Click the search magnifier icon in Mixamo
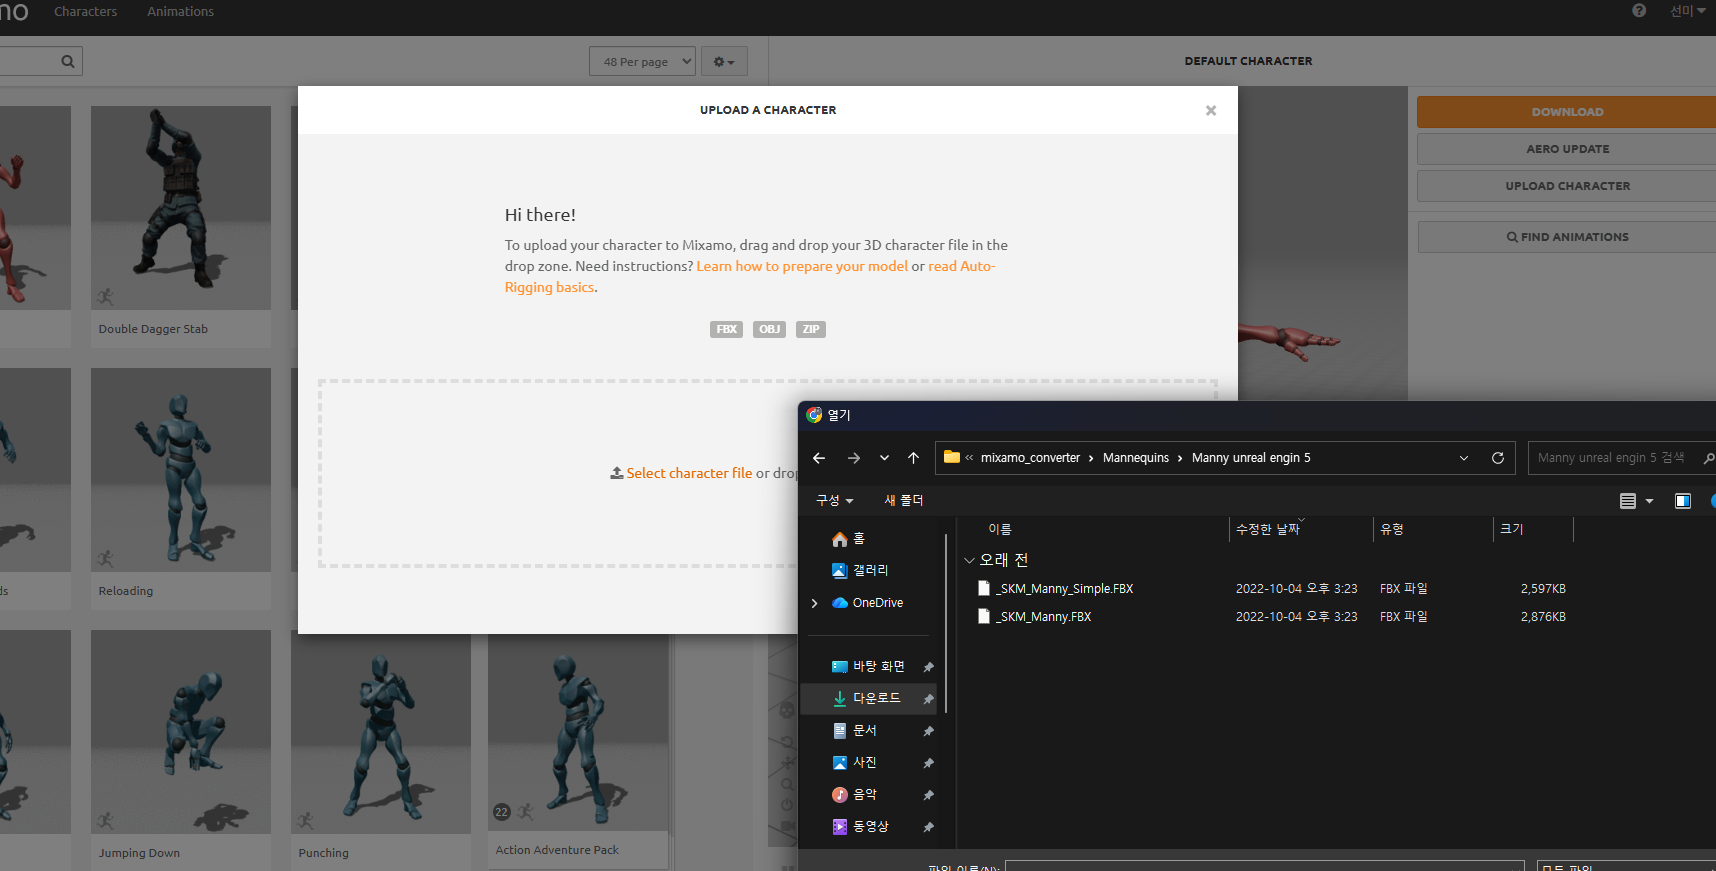 67,61
